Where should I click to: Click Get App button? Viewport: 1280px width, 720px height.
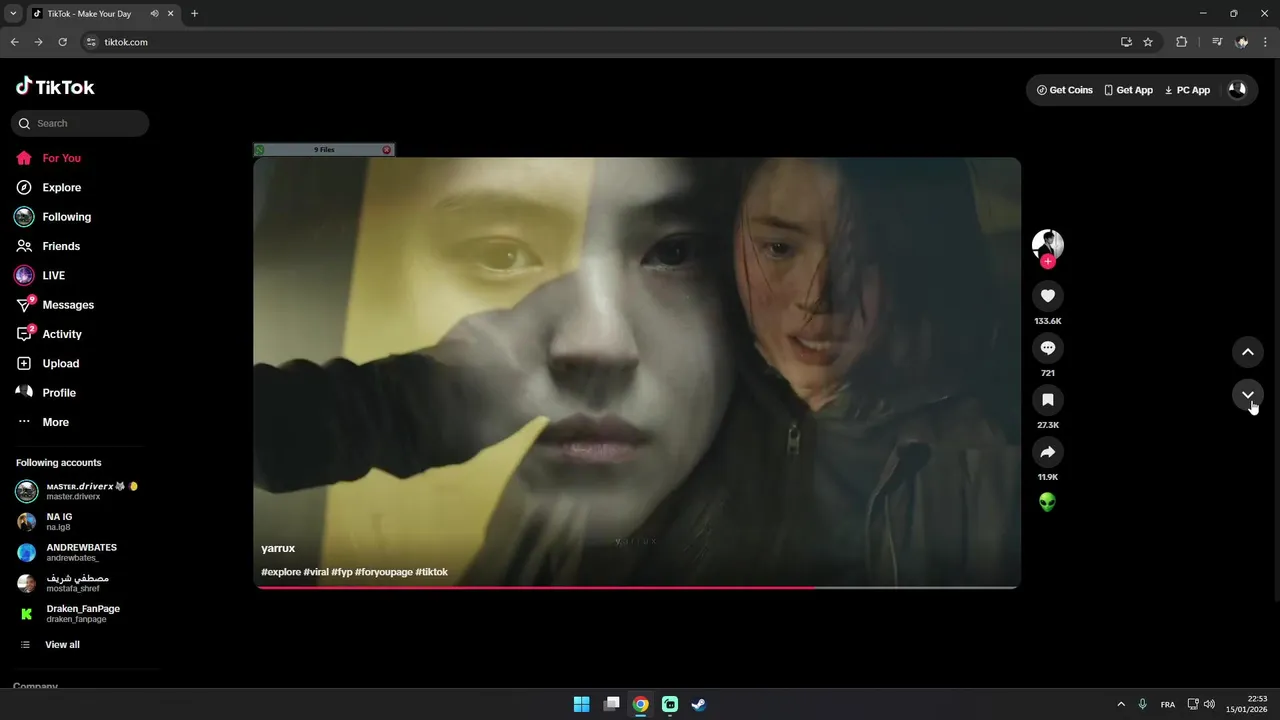(x=1128, y=90)
